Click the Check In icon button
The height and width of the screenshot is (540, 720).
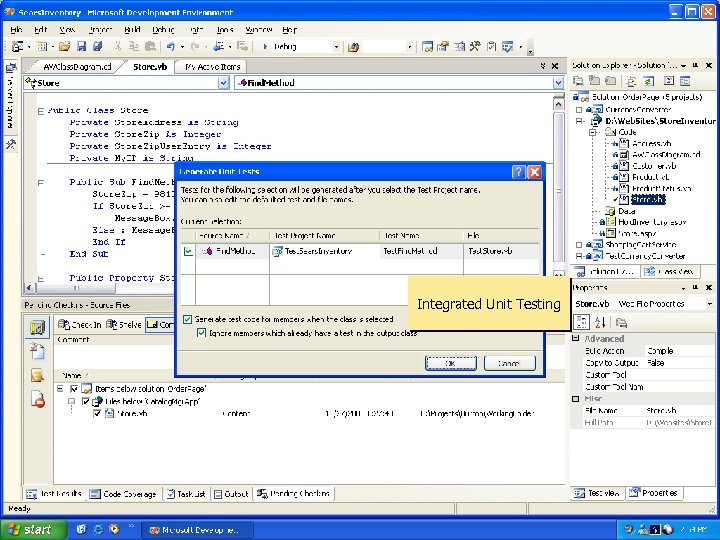click(79, 325)
